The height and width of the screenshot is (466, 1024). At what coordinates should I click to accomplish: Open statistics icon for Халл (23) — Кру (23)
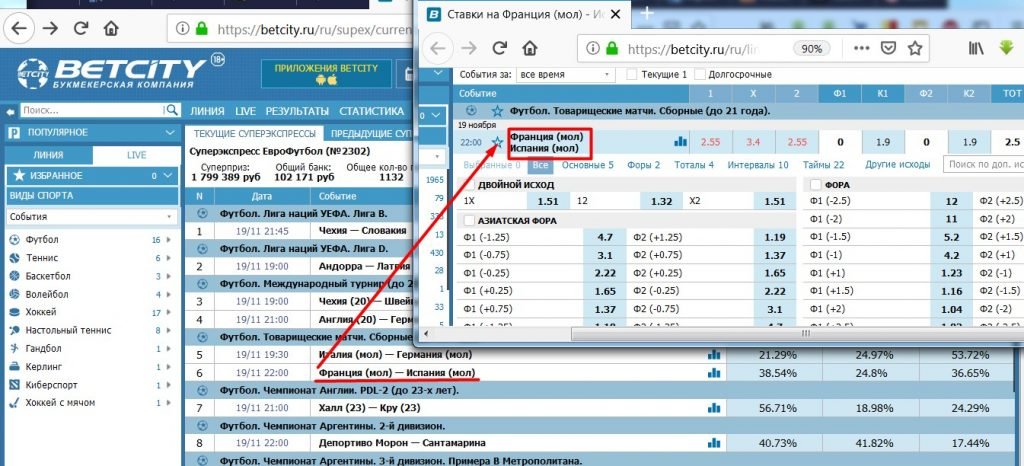click(713, 408)
